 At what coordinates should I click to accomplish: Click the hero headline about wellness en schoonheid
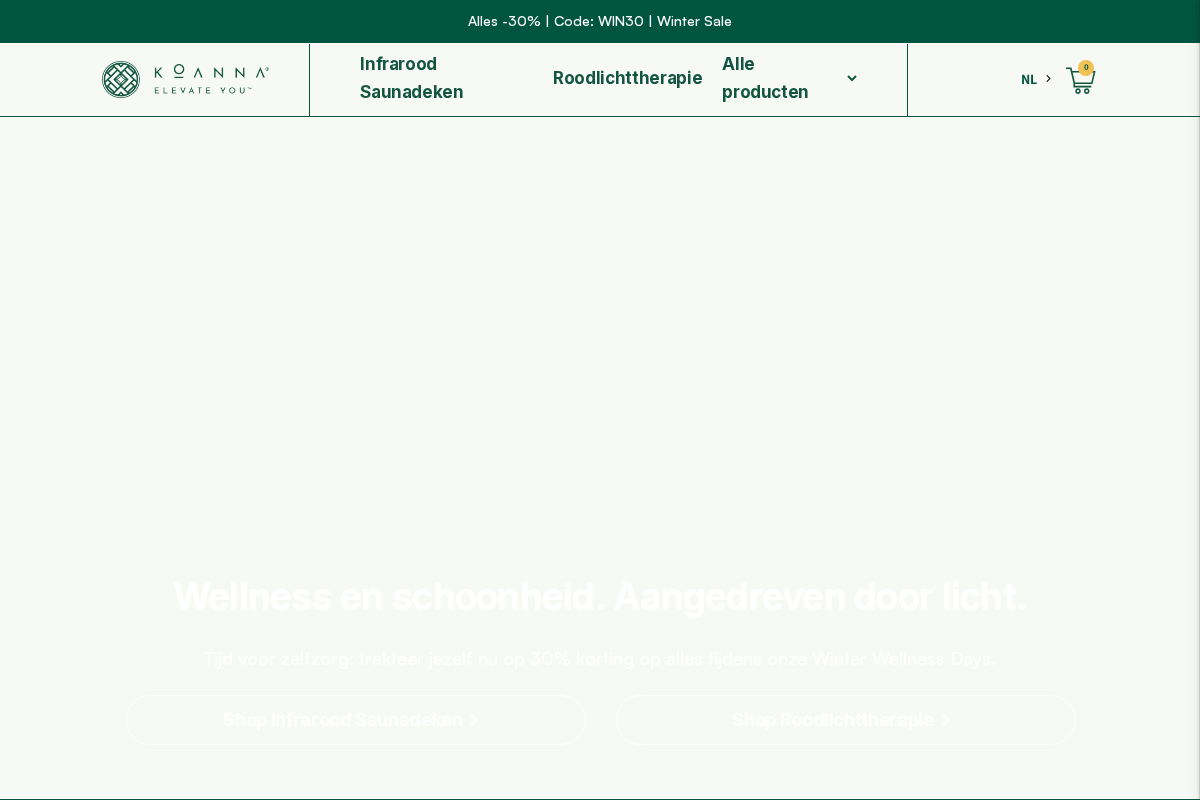pos(600,597)
